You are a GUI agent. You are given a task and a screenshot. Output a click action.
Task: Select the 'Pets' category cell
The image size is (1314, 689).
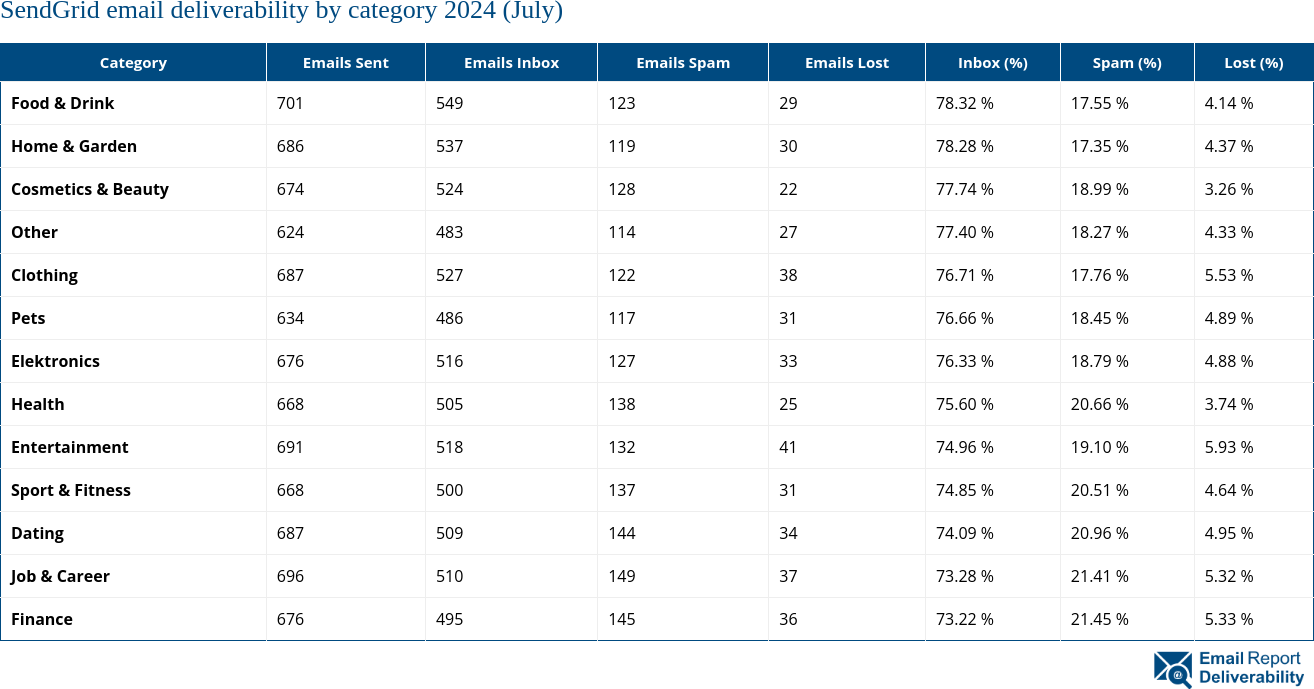pos(134,318)
